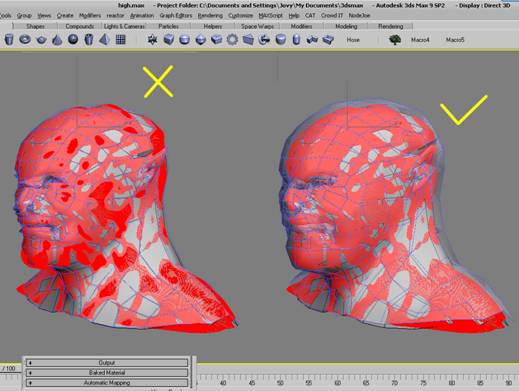Open the Modifiers menu

point(90,16)
